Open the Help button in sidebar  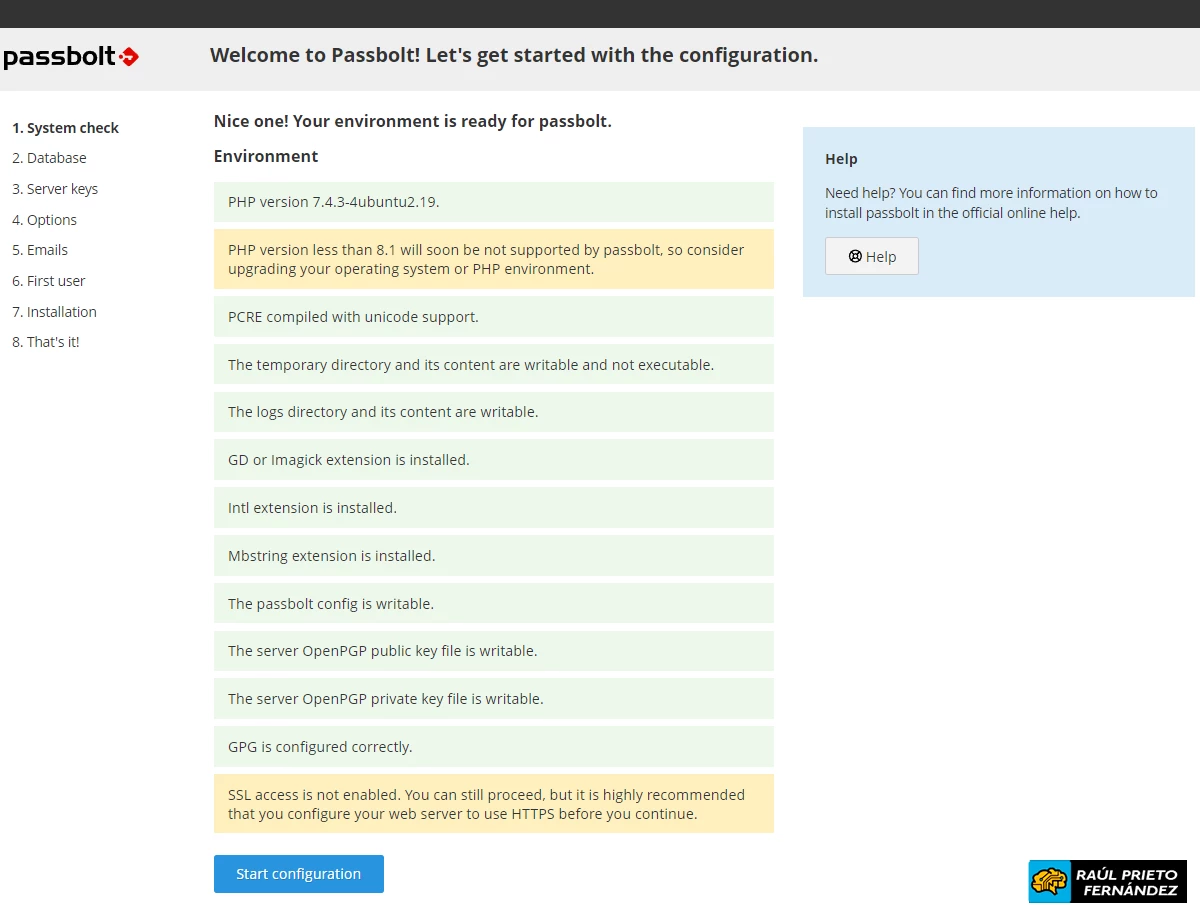(871, 256)
